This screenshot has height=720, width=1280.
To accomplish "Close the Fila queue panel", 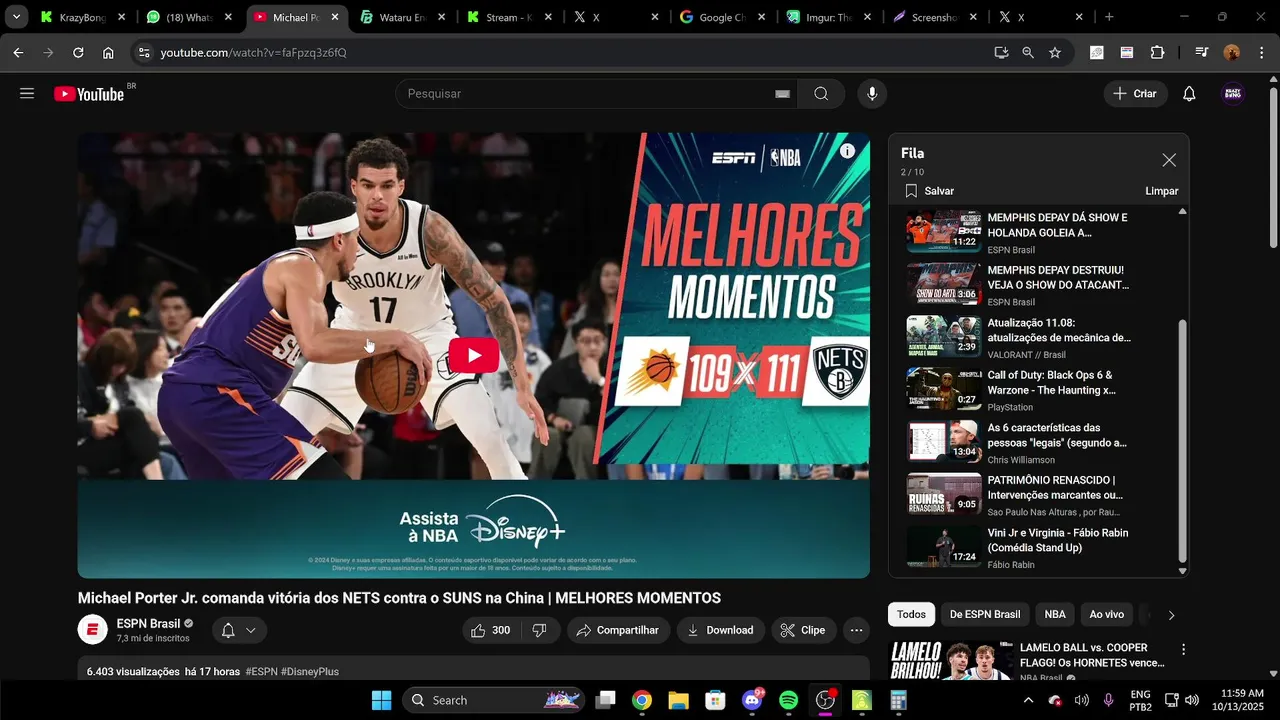I will 1168,160.
